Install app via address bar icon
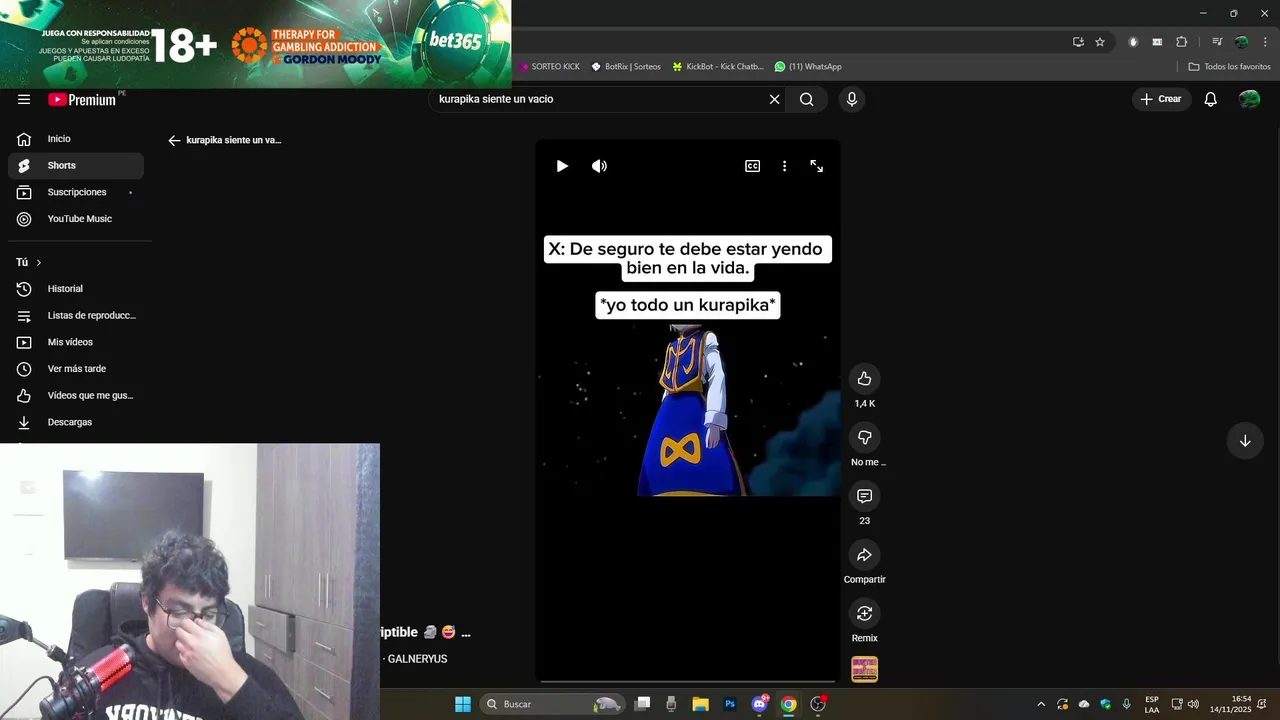The height and width of the screenshot is (720, 1280). 1078,42
